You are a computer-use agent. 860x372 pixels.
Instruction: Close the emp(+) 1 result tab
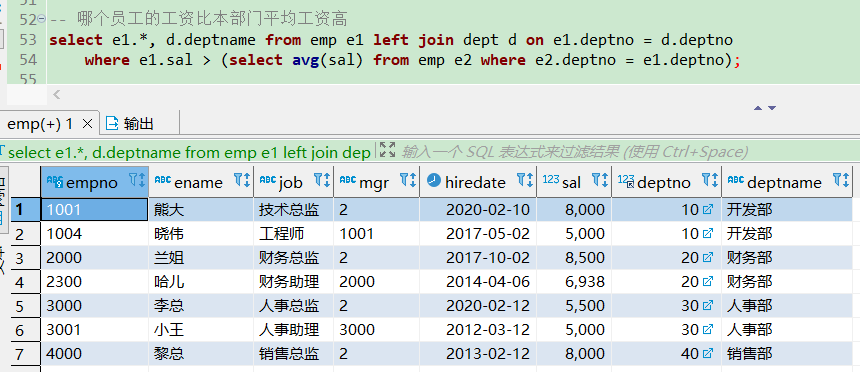pyautogui.click(x=87, y=124)
